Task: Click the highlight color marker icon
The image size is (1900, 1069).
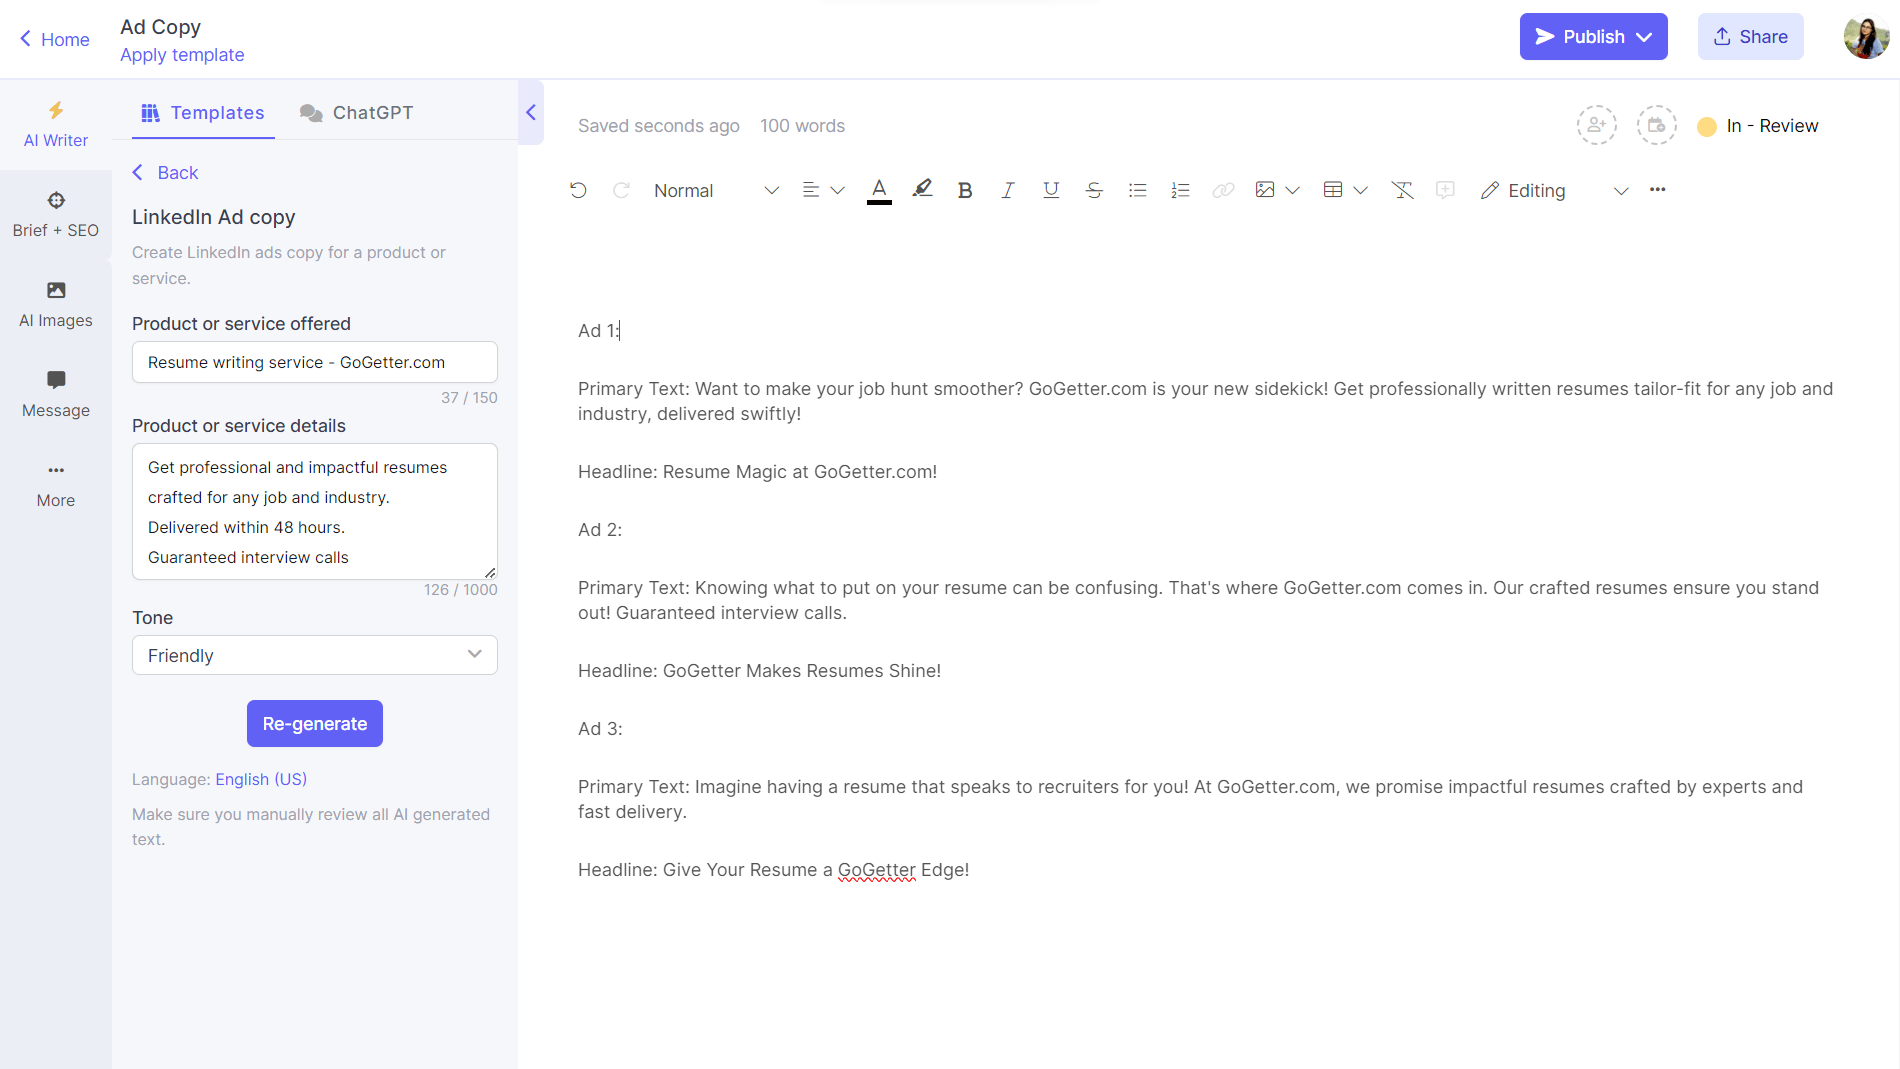Action: (922, 189)
